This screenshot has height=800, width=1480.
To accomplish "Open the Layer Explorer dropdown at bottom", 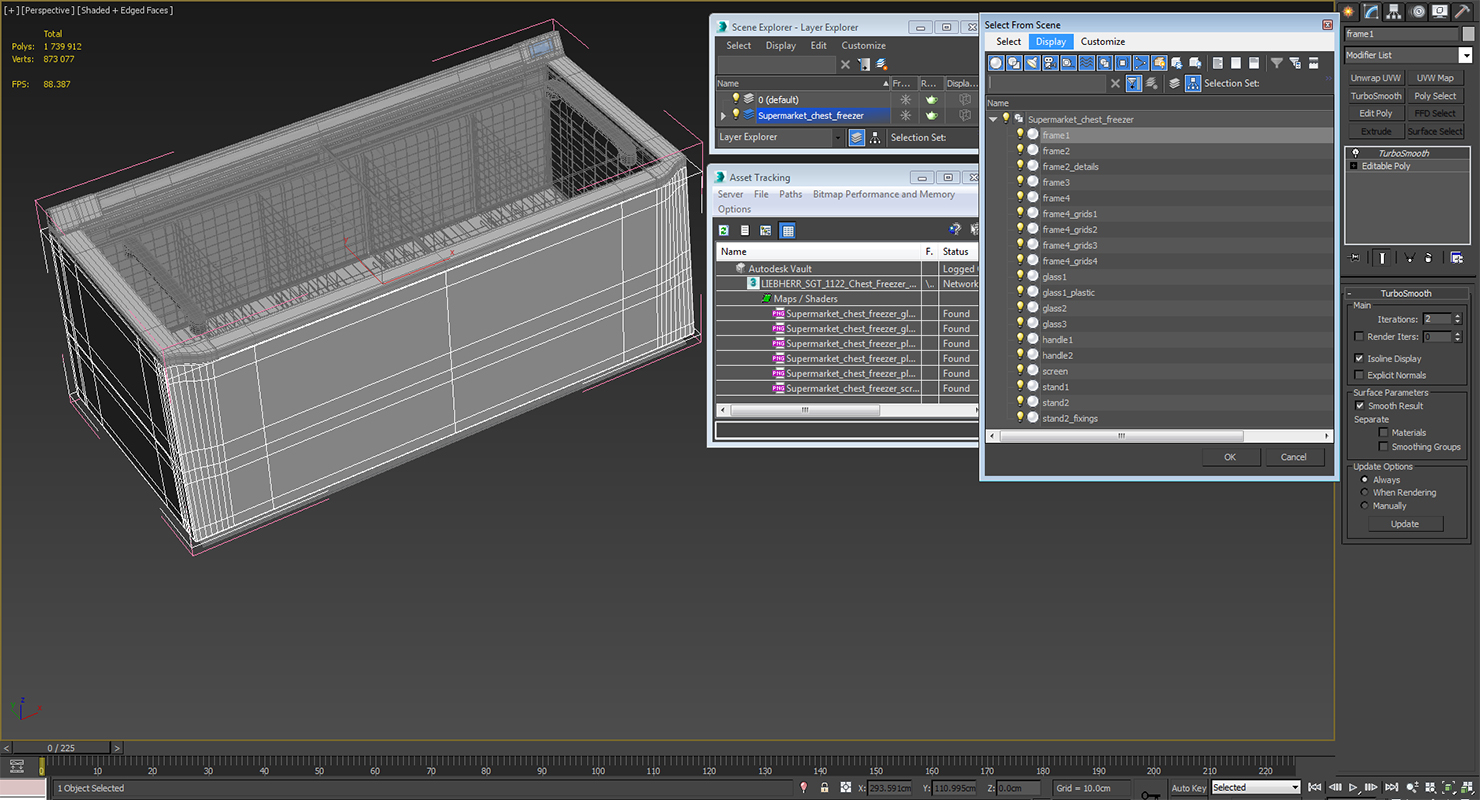I will [837, 138].
